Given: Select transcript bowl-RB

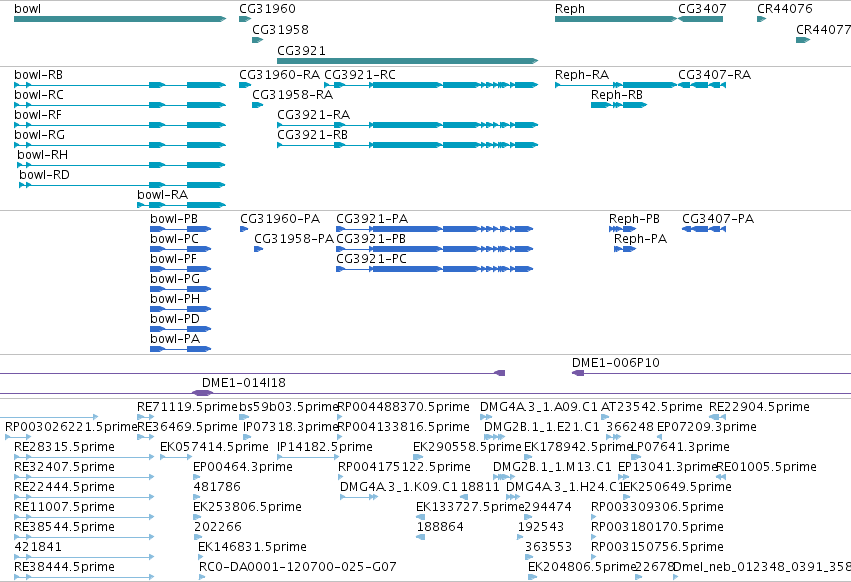Looking at the screenshot, I should pos(120,85).
